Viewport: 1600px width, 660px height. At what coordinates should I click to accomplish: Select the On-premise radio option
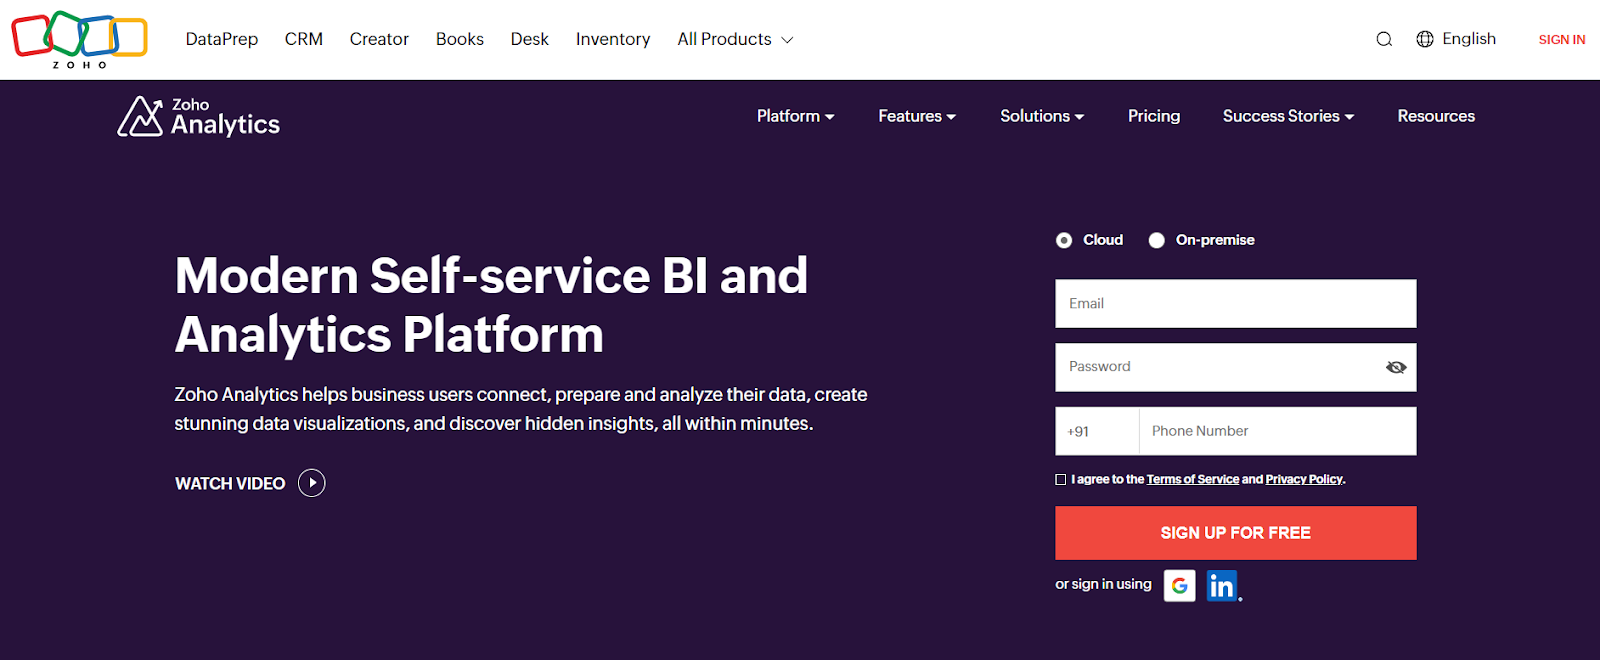pos(1157,240)
